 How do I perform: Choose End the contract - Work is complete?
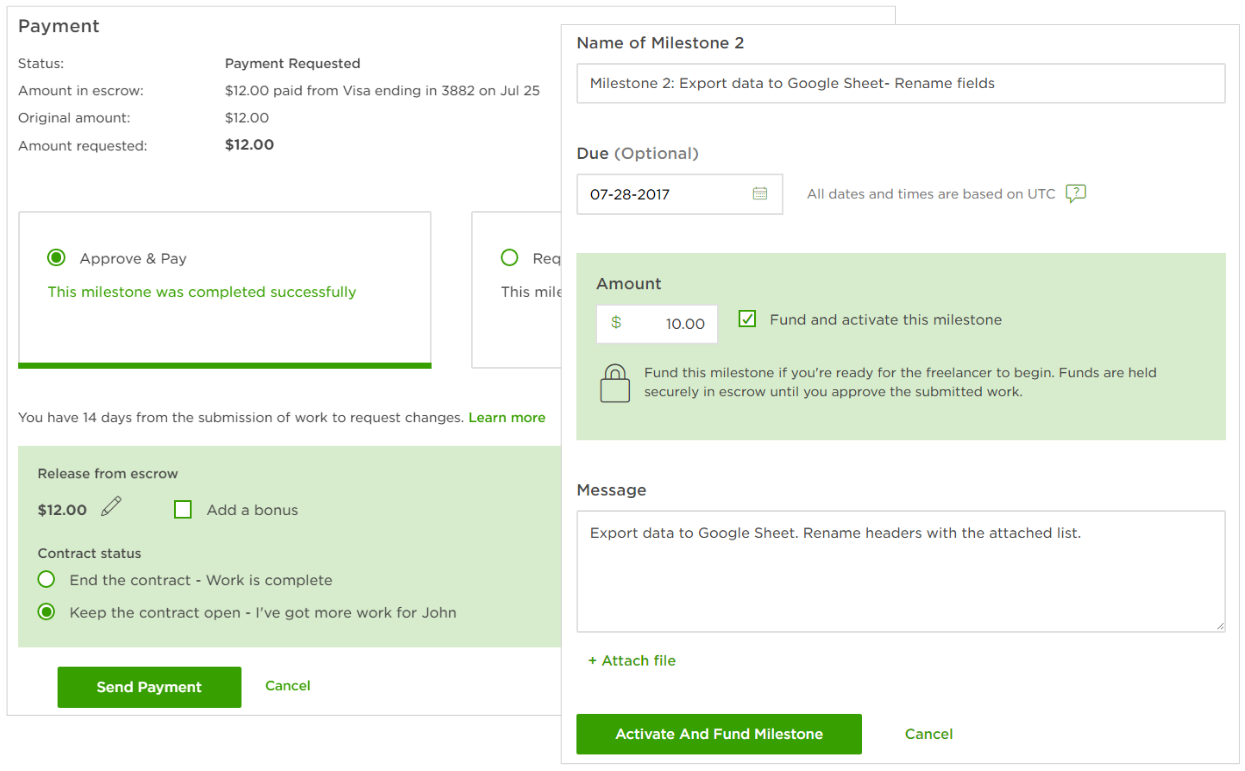click(47, 580)
